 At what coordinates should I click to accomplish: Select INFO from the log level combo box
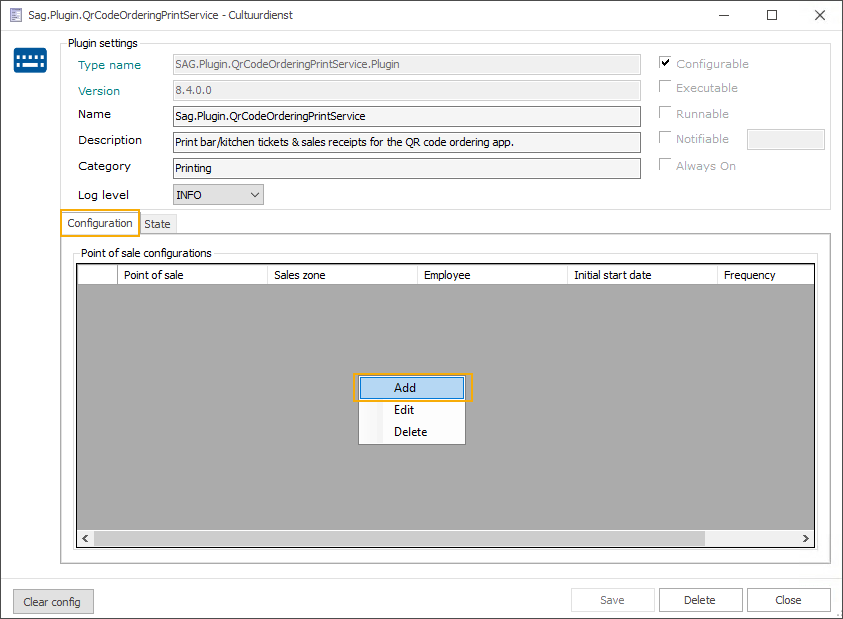click(210, 194)
